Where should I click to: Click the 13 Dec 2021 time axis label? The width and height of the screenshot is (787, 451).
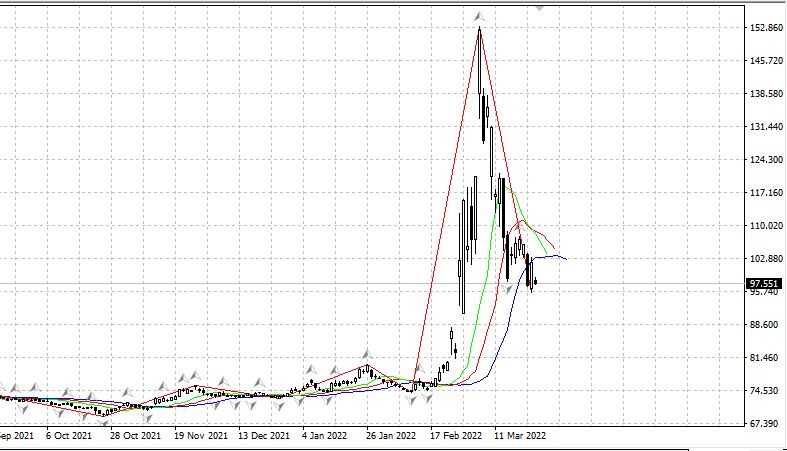tap(264, 435)
